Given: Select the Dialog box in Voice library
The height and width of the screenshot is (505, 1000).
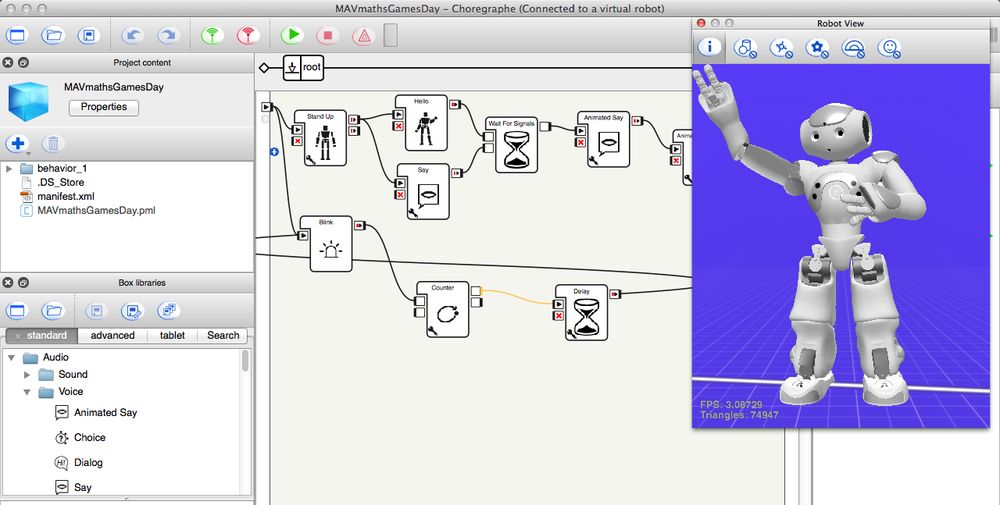Looking at the screenshot, I should (87, 462).
